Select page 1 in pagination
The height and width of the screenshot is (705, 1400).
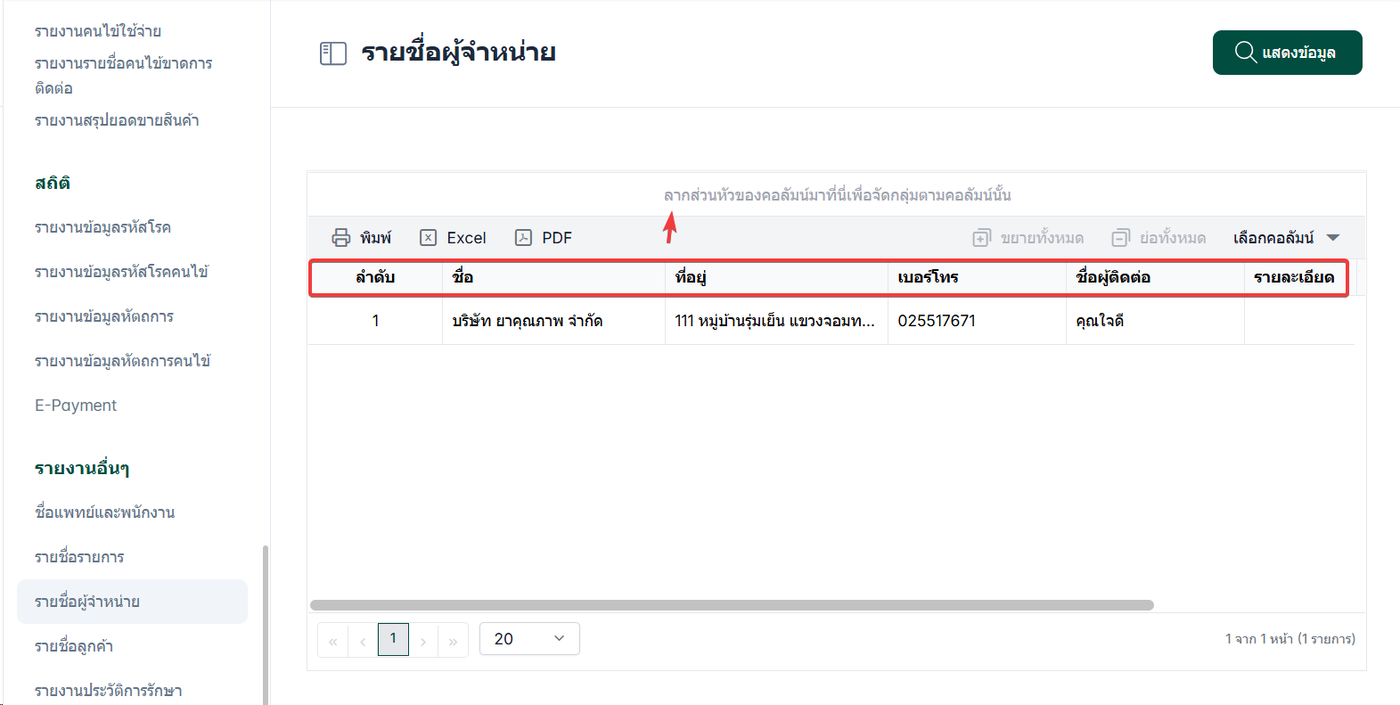point(393,639)
